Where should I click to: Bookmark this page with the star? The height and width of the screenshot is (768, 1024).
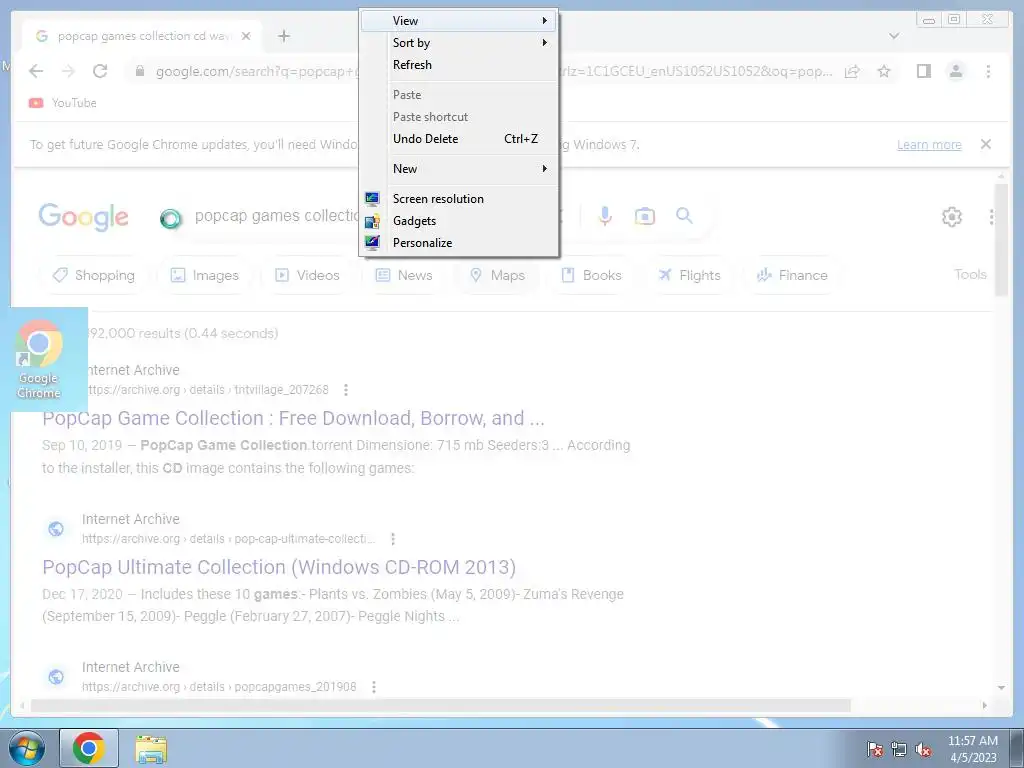pos(884,71)
